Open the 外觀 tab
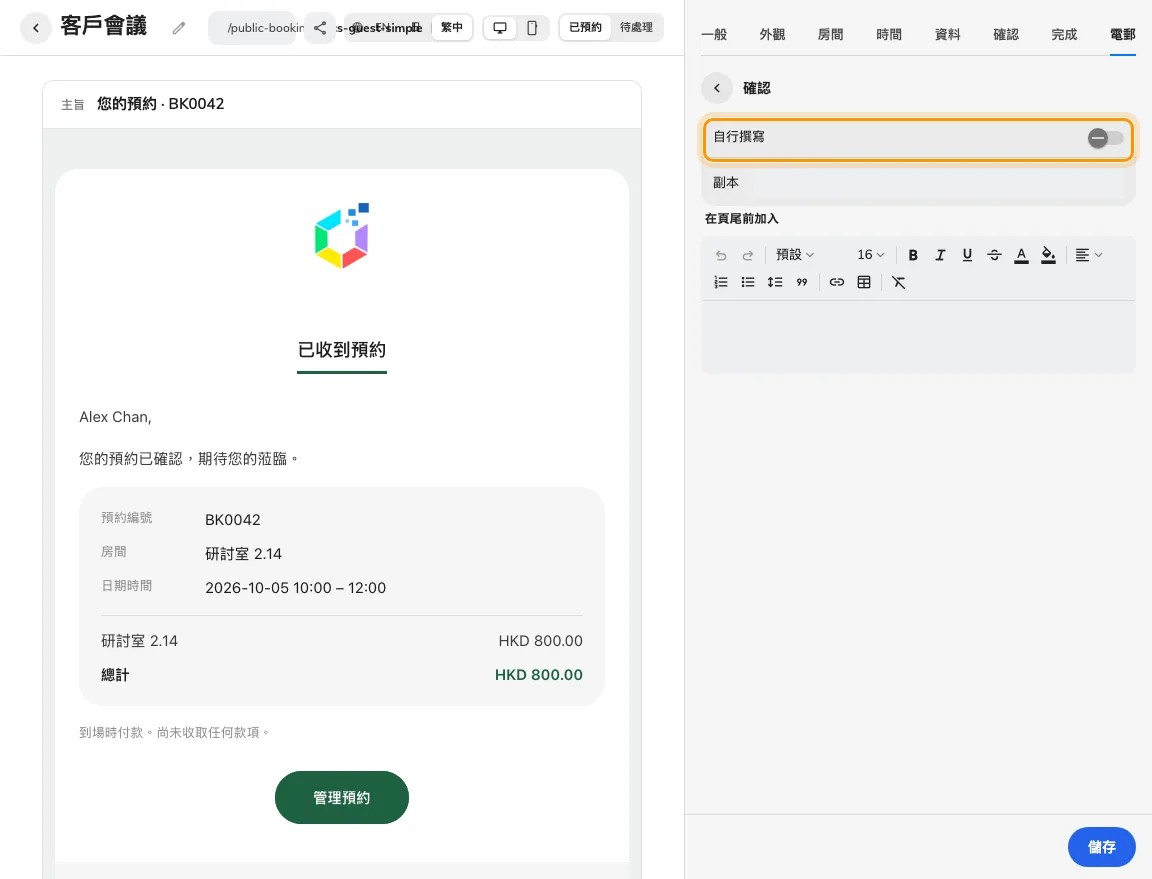The image size is (1152, 879). pyautogui.click(x=772, y=35)
